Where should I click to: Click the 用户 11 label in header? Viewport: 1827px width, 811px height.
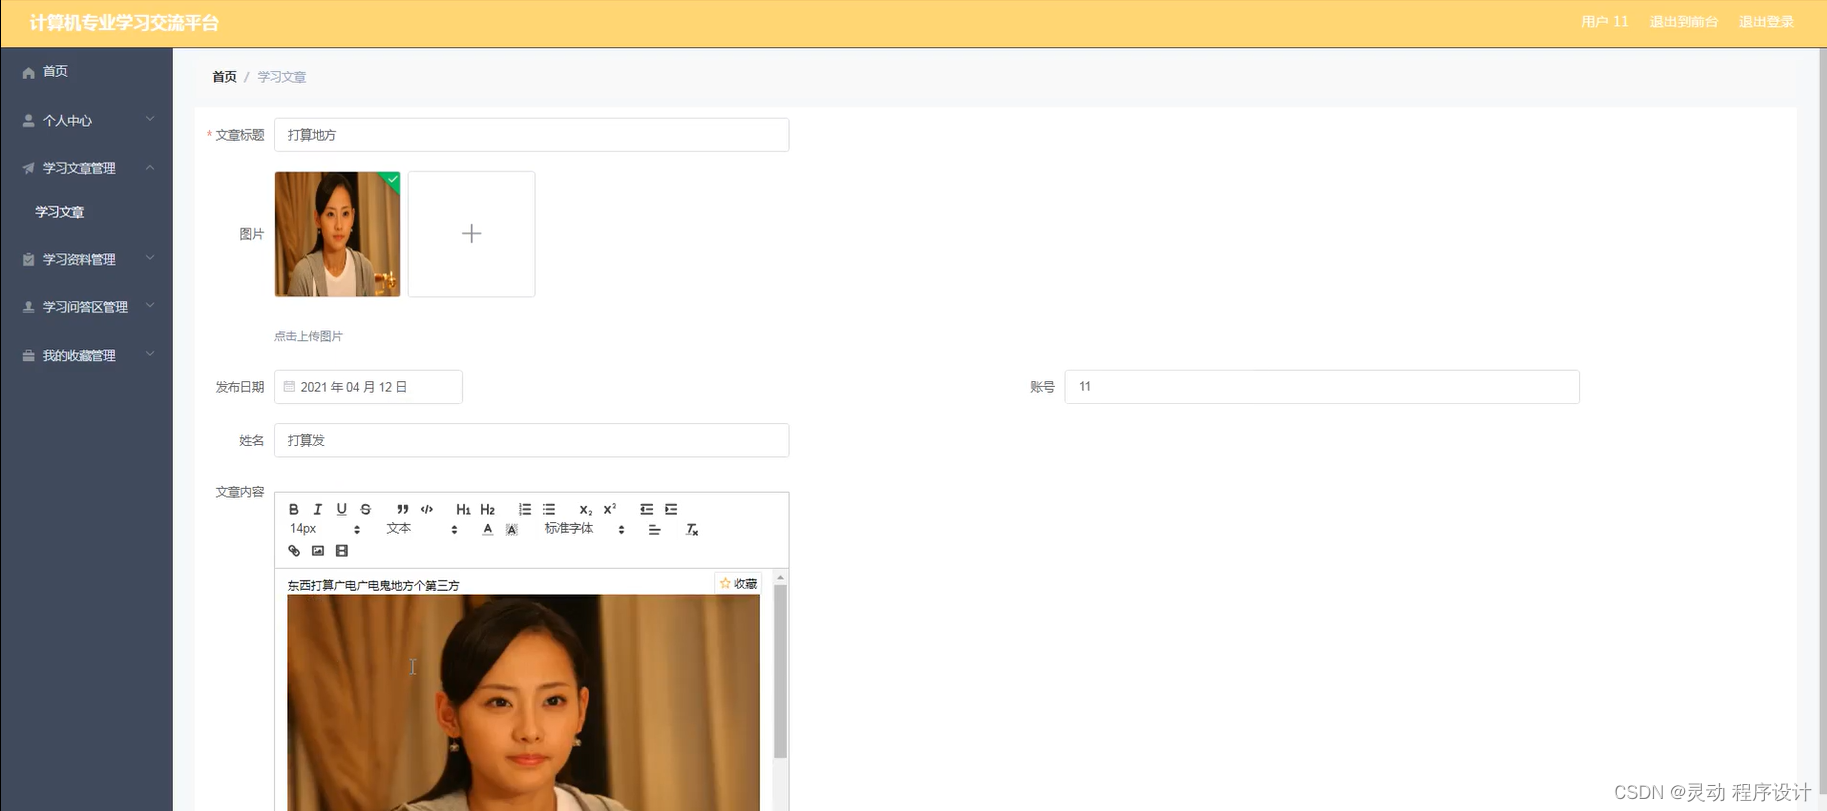pos(1605,22)
